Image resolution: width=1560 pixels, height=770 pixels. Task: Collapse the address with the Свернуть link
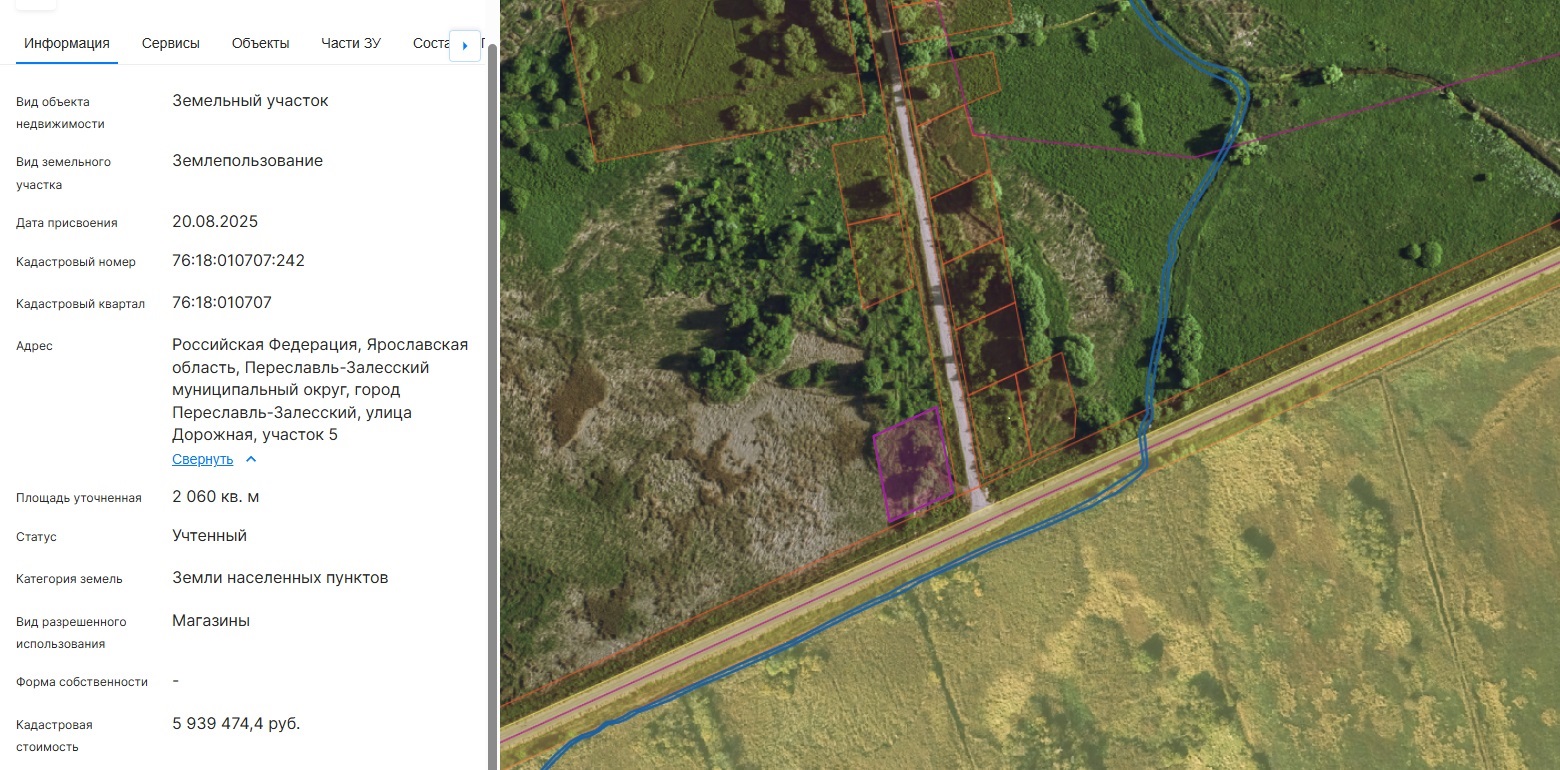pyautogui.click(x=202, y=460)
